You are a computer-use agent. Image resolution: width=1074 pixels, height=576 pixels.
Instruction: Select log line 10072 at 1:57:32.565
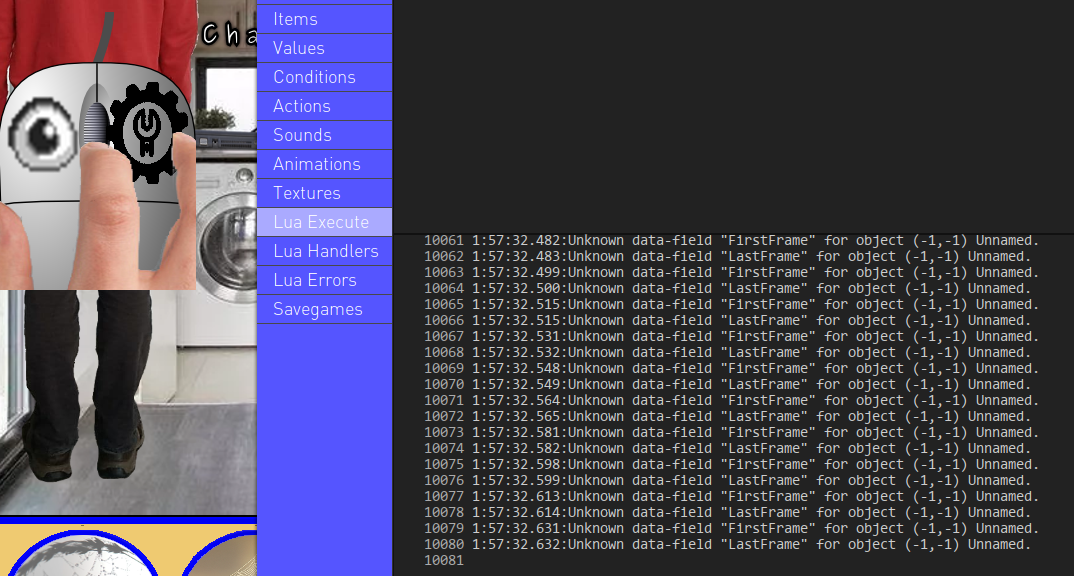click(727, 416)
